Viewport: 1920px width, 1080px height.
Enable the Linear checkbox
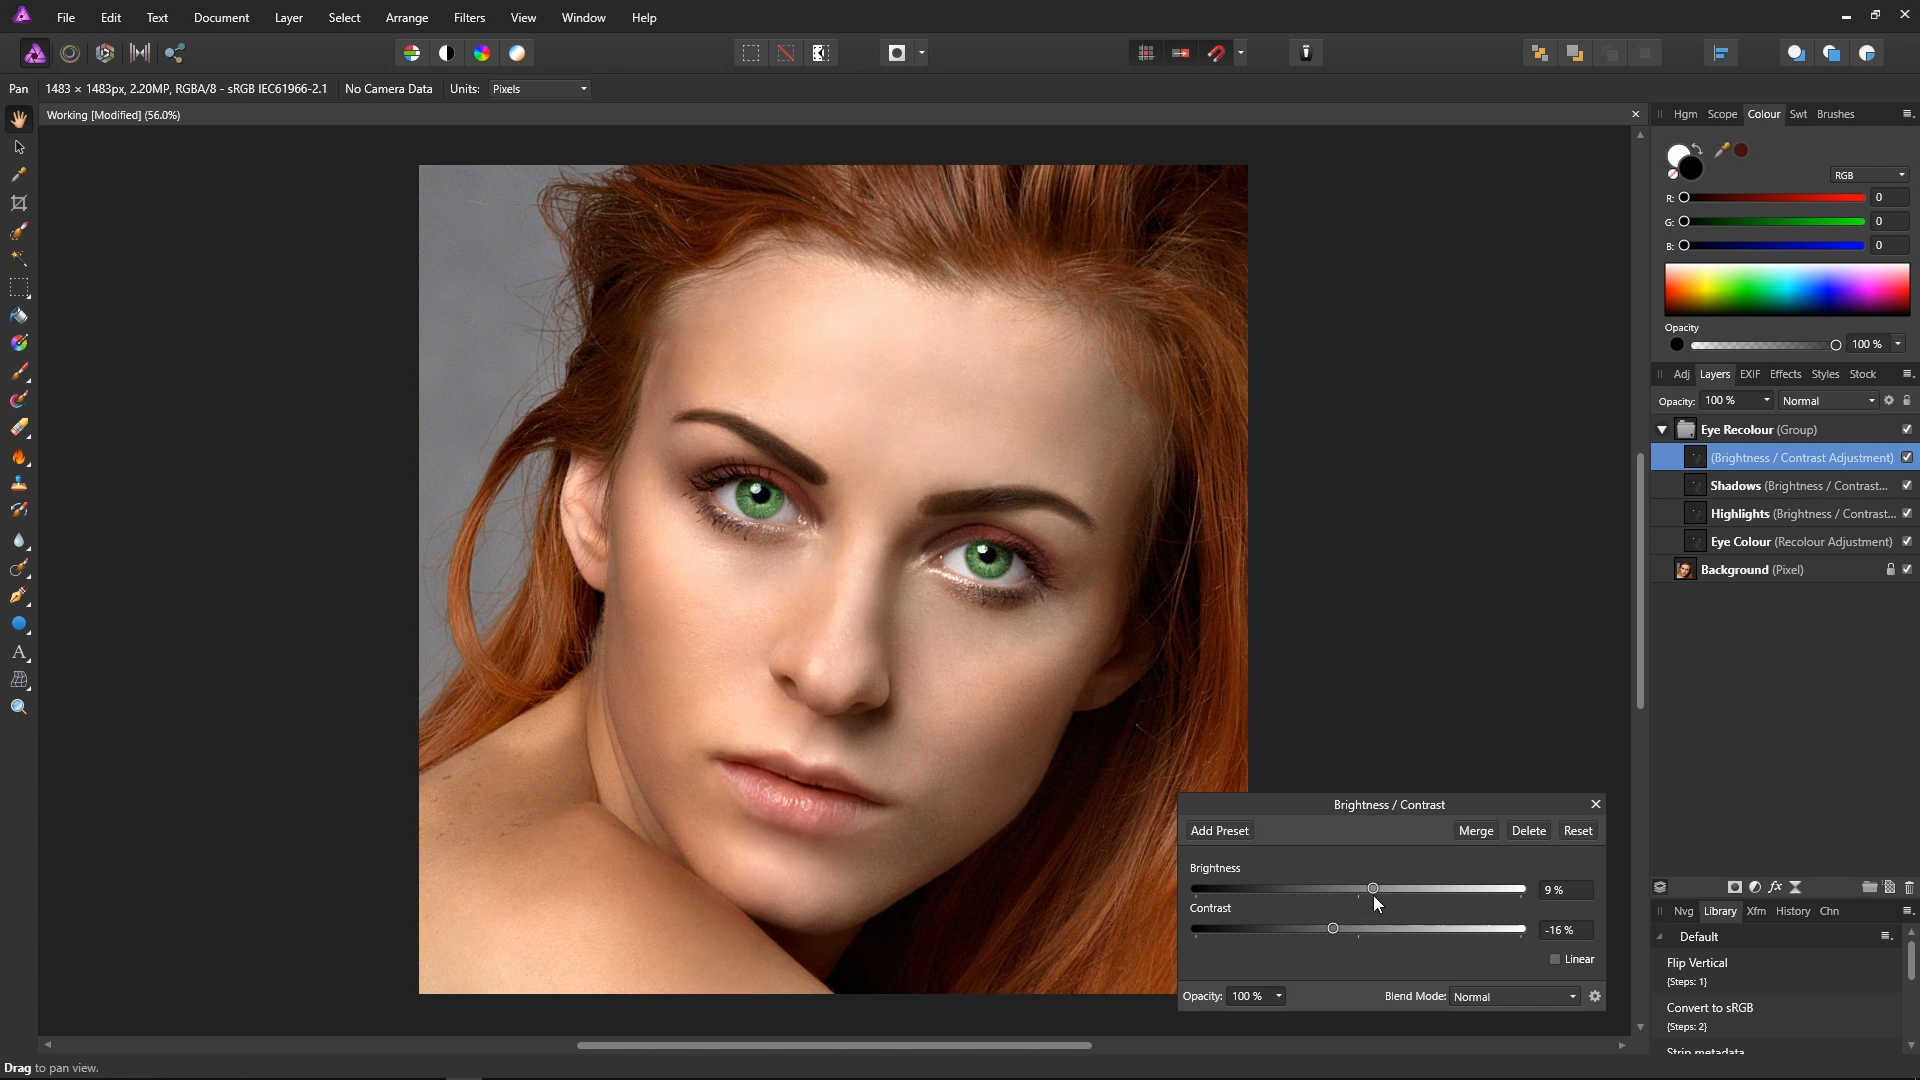click(x=1555, y=959)
